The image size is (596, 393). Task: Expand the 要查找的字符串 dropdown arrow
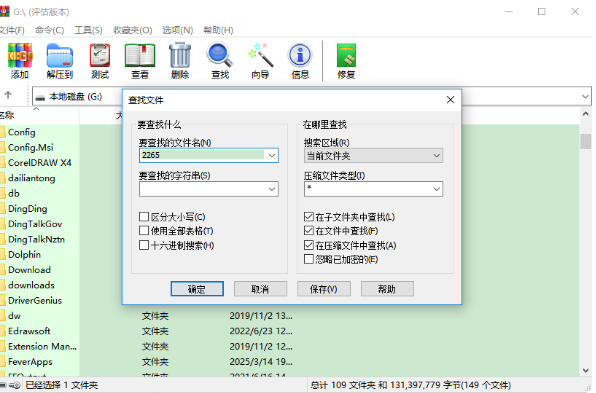(x=272, y=189)
